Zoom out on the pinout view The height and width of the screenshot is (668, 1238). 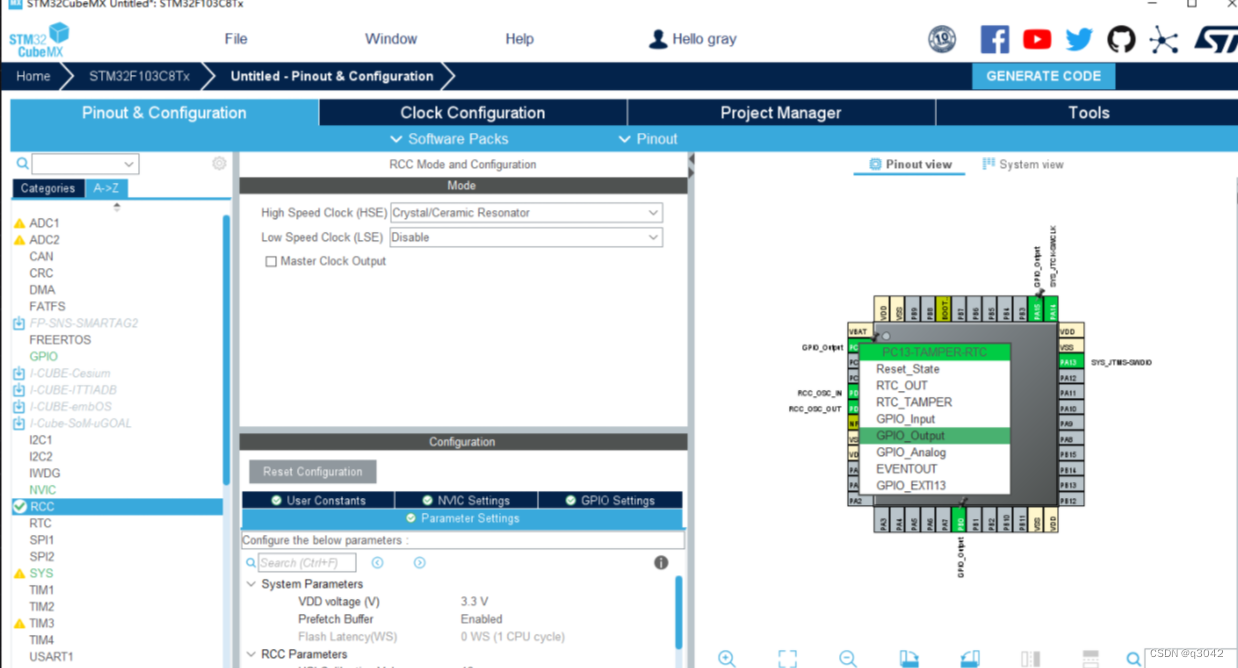coord(848,658)
